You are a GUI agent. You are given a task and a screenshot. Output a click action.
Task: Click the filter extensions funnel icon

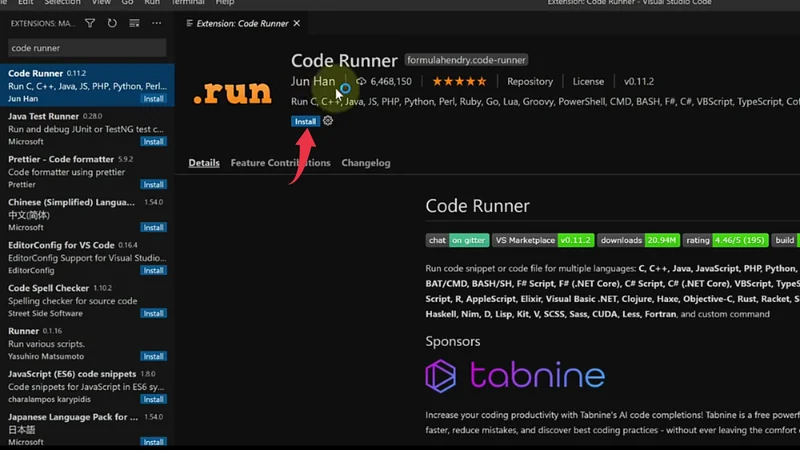(91, 23)
